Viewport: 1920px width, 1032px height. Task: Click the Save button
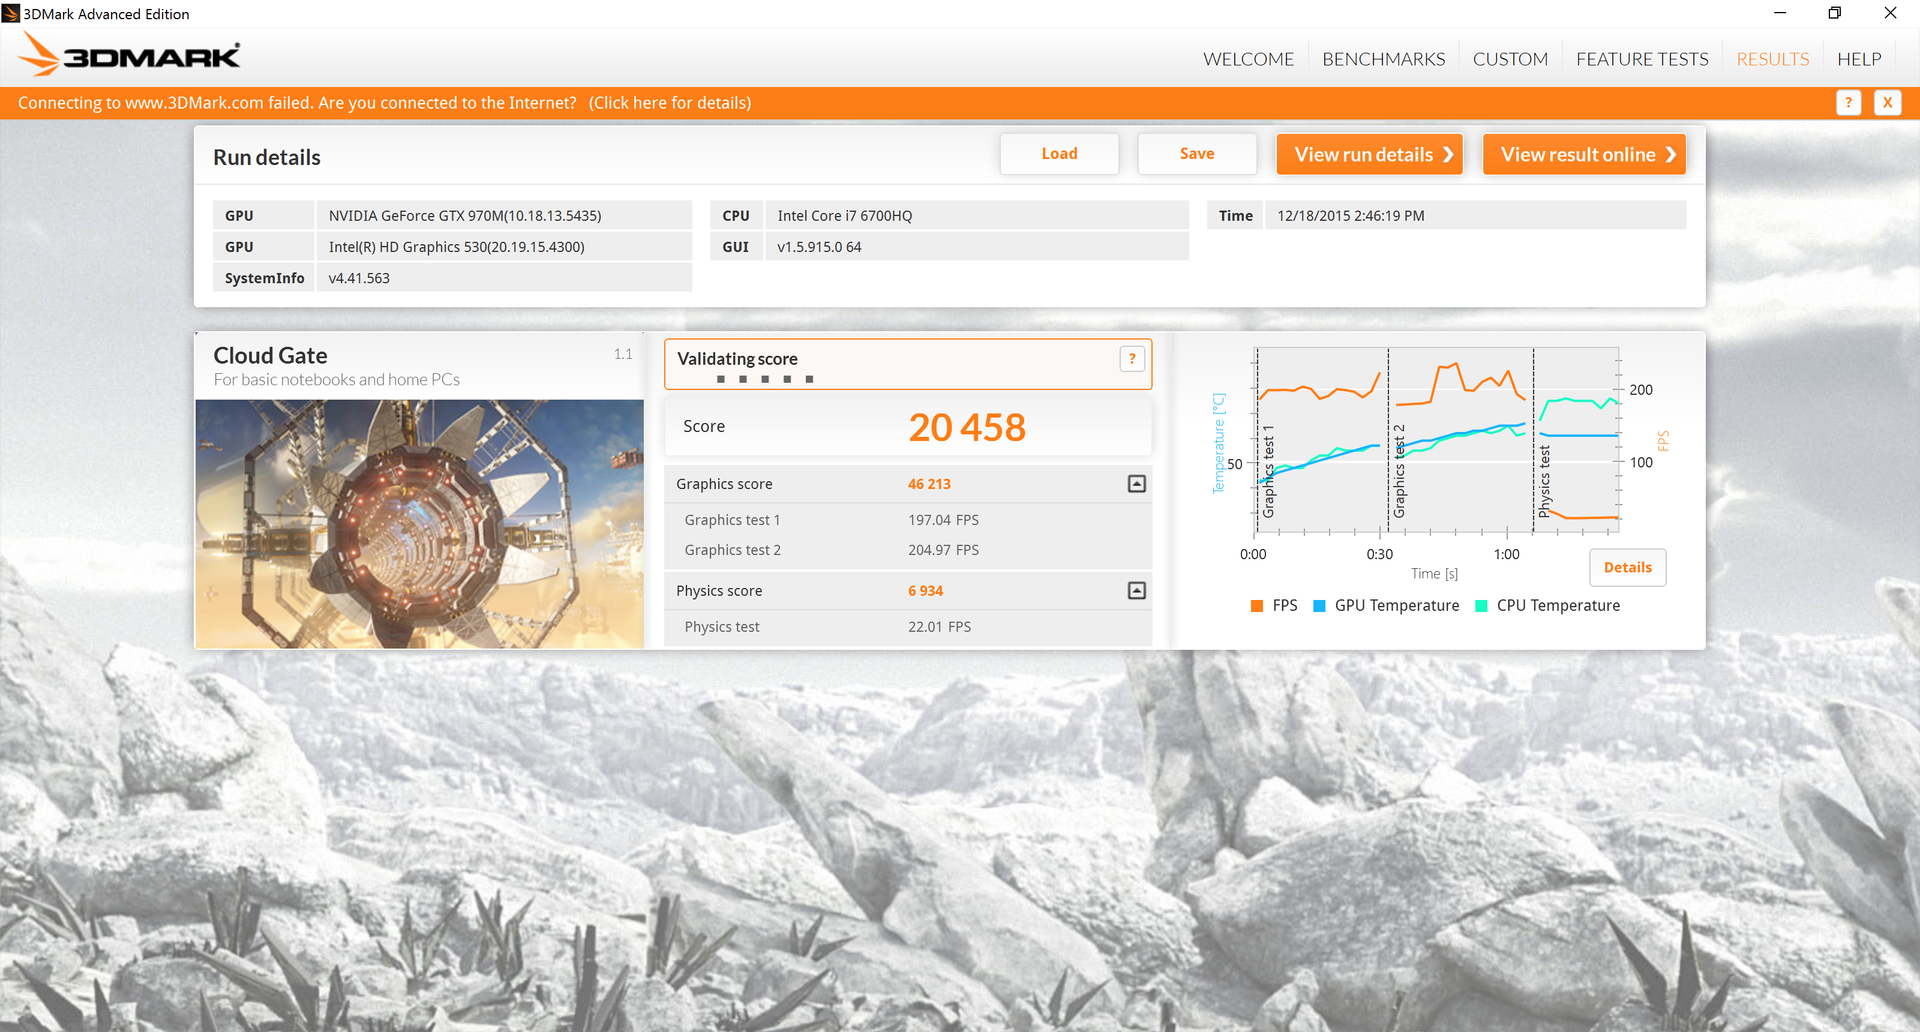tap(1197, 154)
